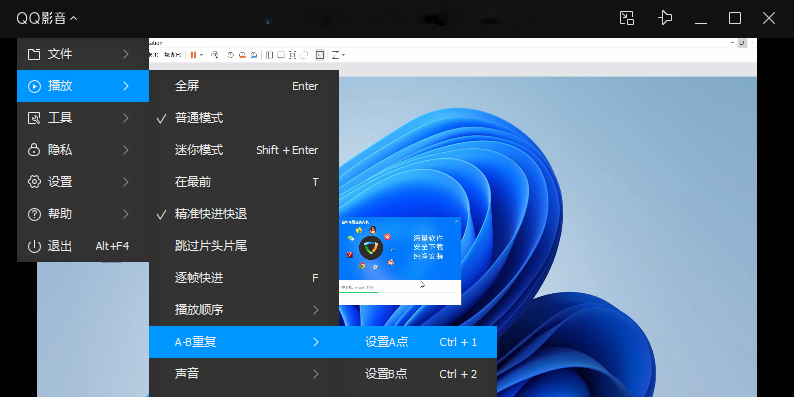
Task: Click the Shift + Enter shortcut label
Action: click(x=287, y=150)
